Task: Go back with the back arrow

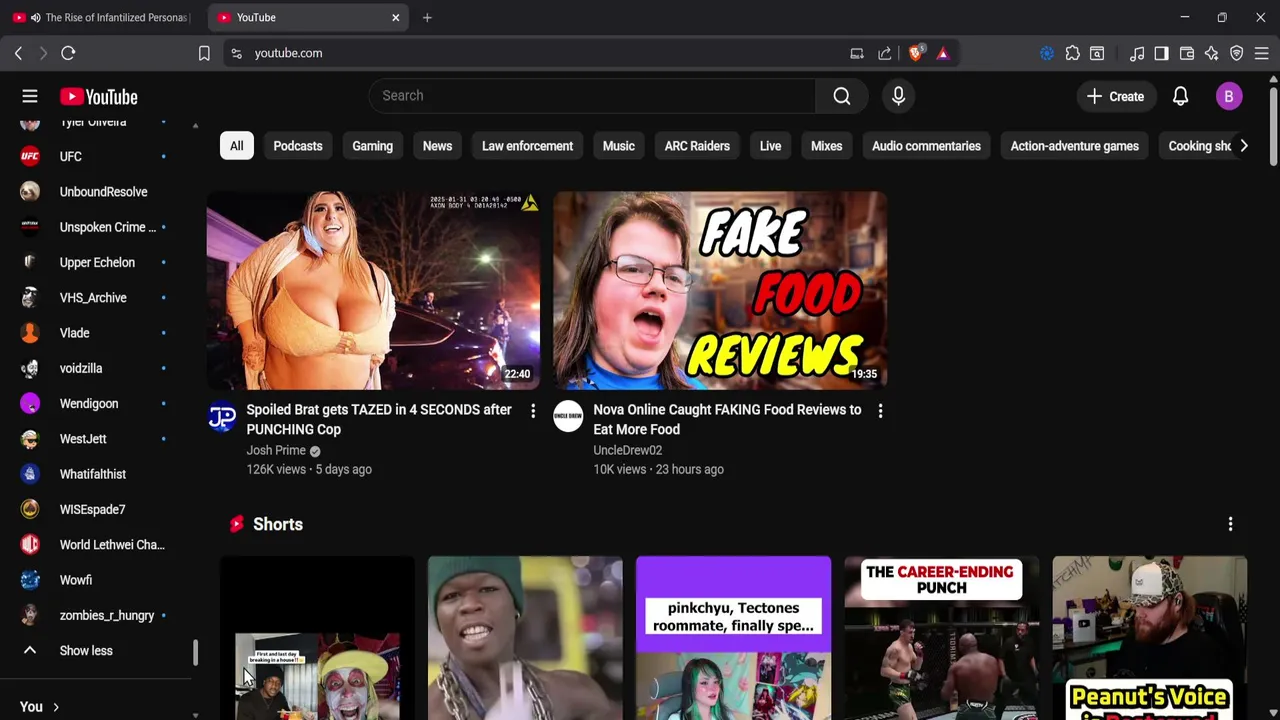Action: [18, 53]
